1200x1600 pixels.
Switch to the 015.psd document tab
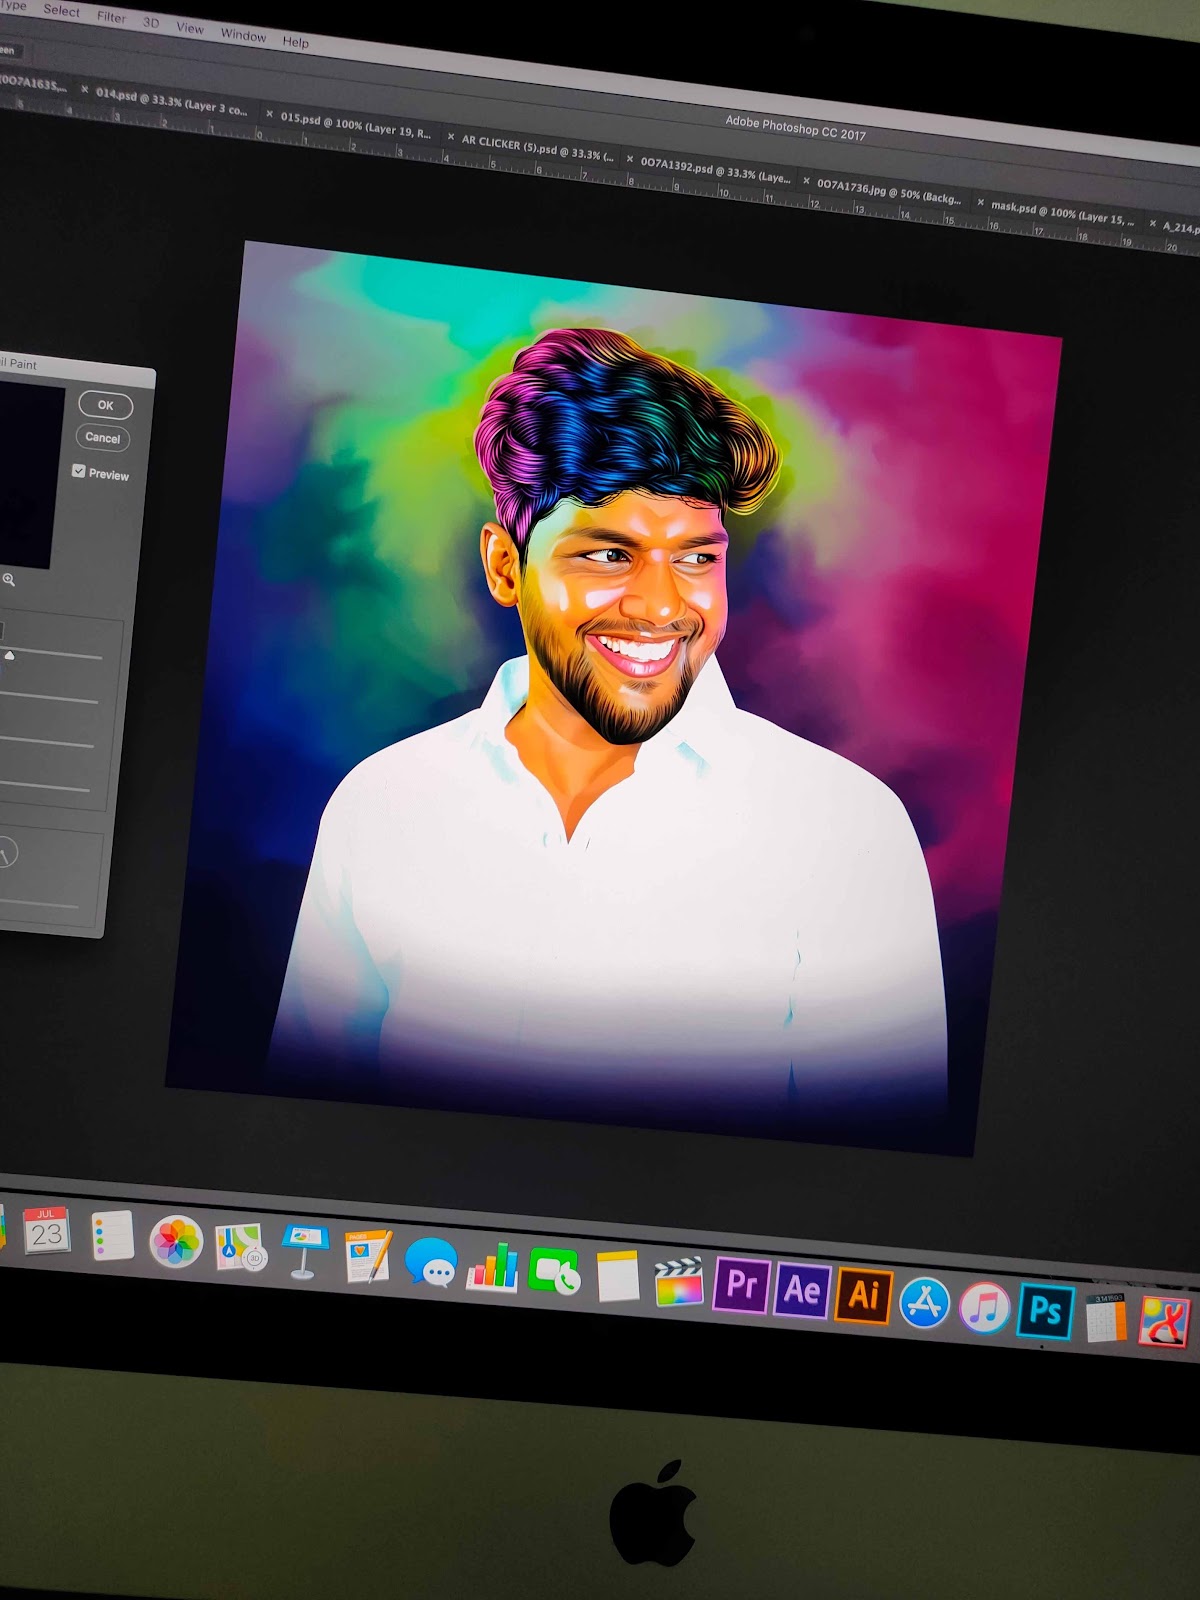click(x=355, y=124)
